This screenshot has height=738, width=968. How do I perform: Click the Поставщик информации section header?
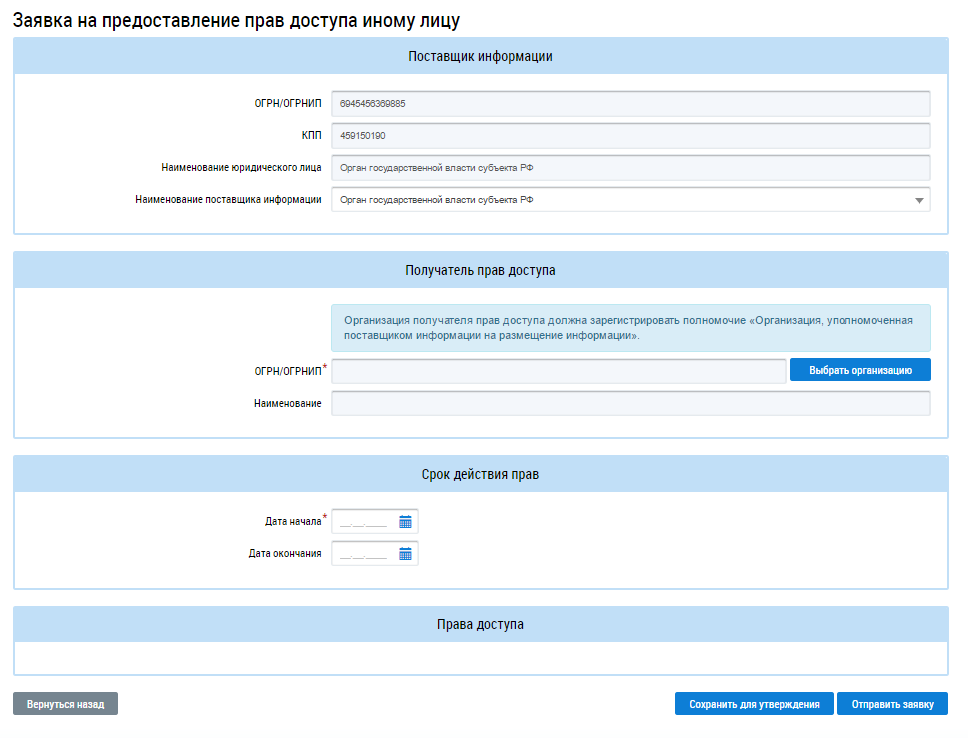click(x=480, y=56)
